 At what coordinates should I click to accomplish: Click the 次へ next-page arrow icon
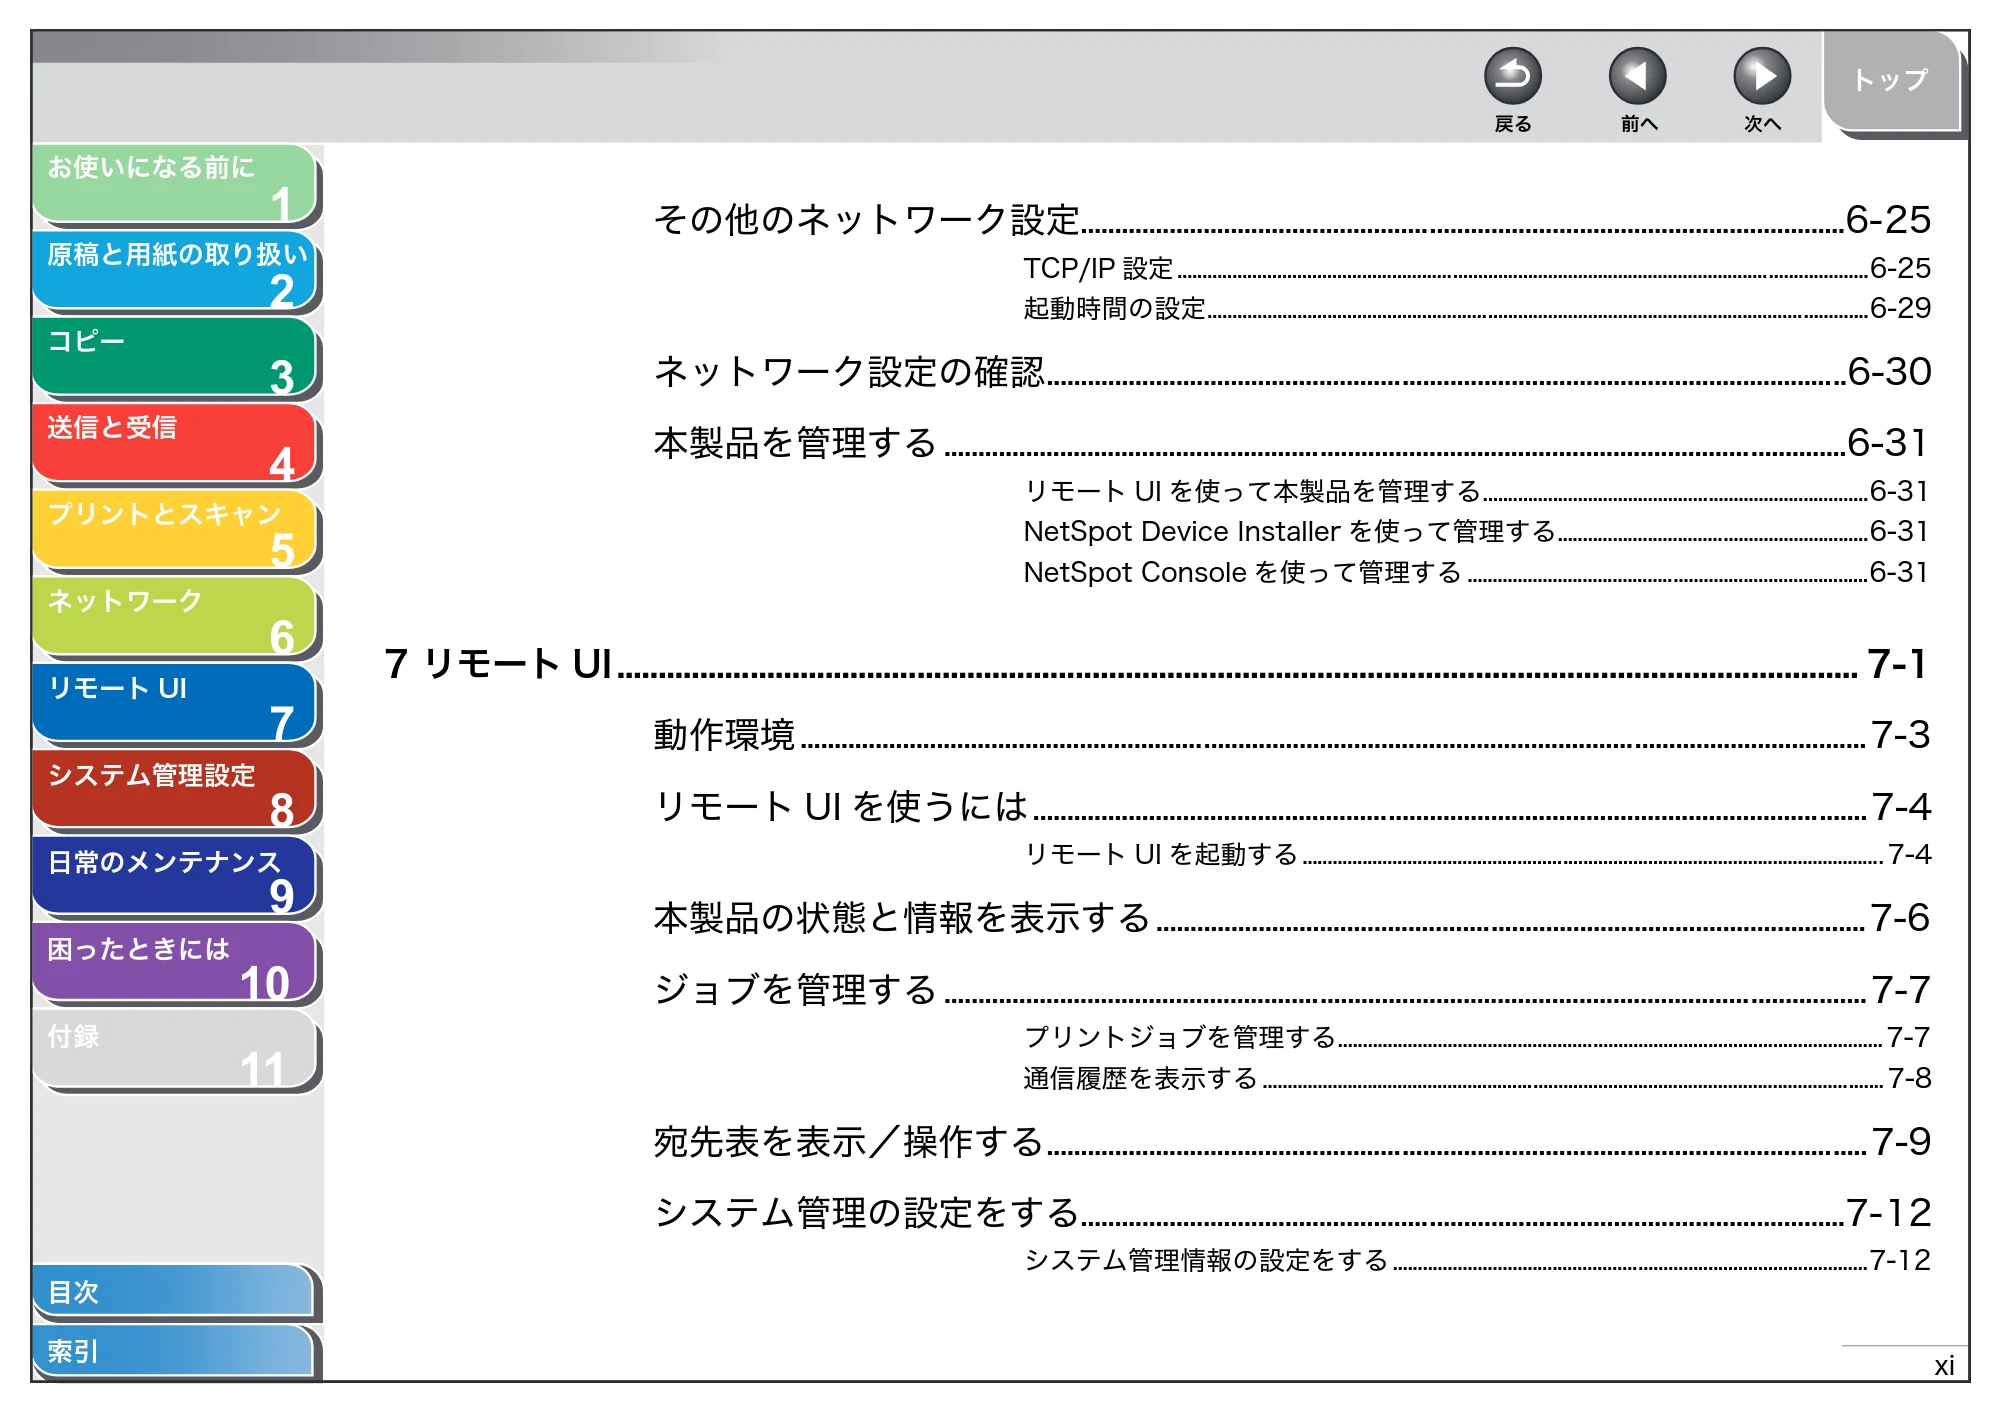[1761, 76]
